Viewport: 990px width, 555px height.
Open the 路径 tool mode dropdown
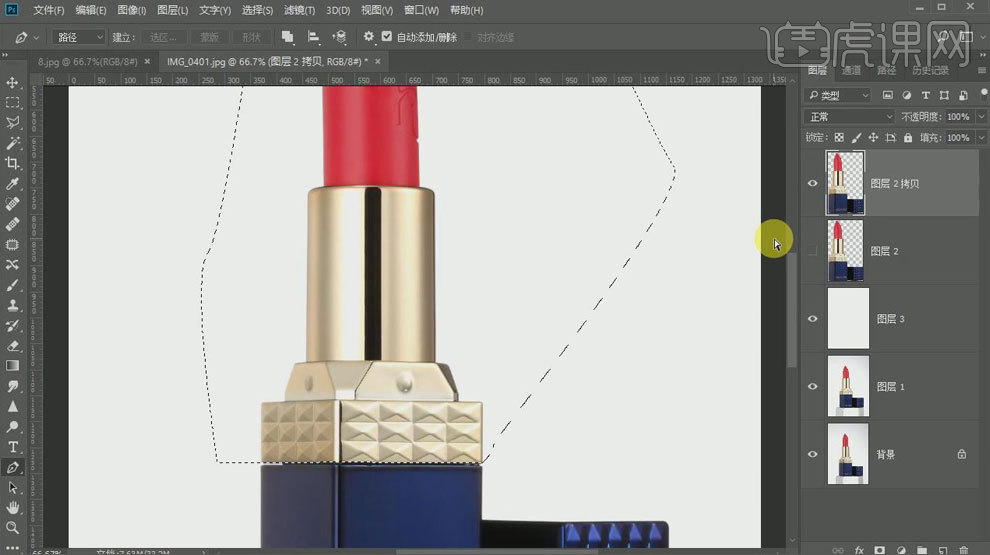(78, 37)
